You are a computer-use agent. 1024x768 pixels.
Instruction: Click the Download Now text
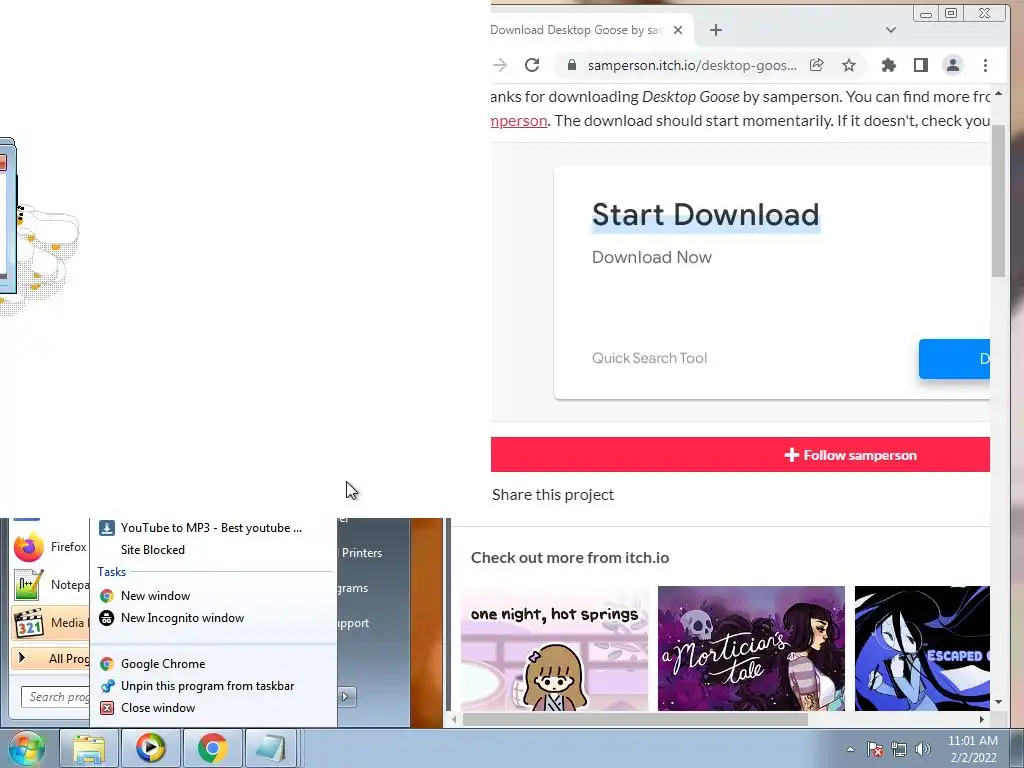(x=652, y=257)
